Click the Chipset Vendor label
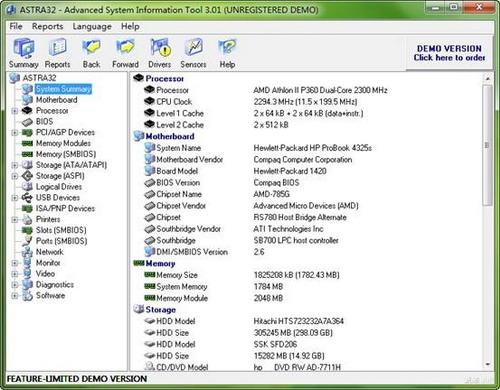The height and width of the screenshot is (390, 500). click(x=181, y=206)
